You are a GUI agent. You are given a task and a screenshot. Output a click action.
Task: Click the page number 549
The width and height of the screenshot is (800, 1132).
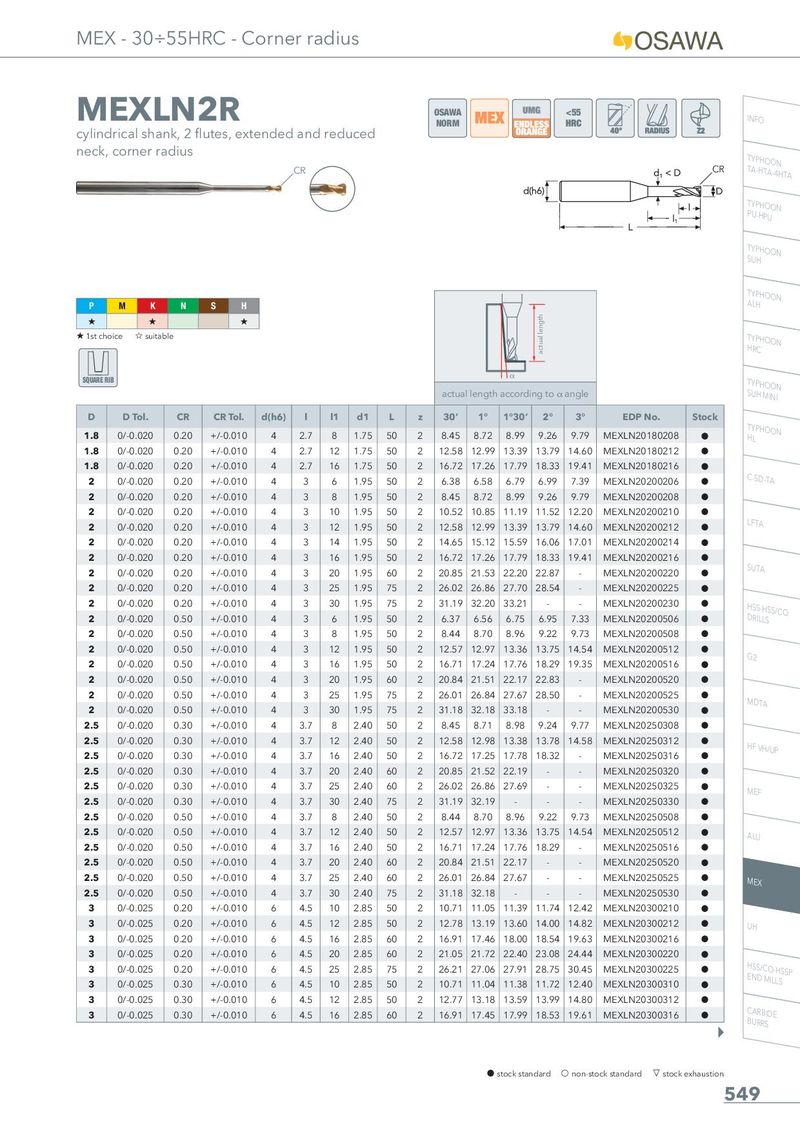(x=742, y=1094)
